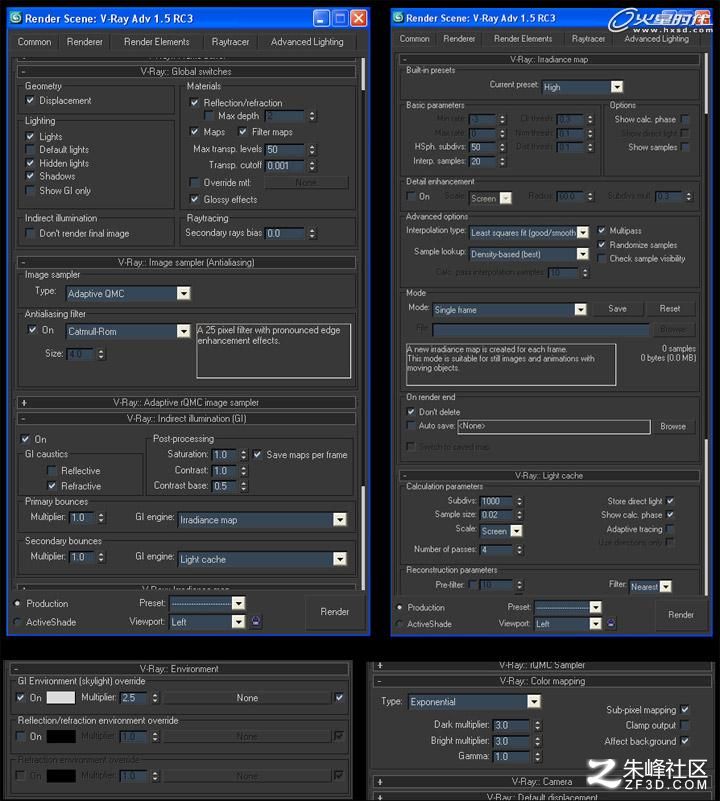Click Save button for irradiance map

coord(617,309)
